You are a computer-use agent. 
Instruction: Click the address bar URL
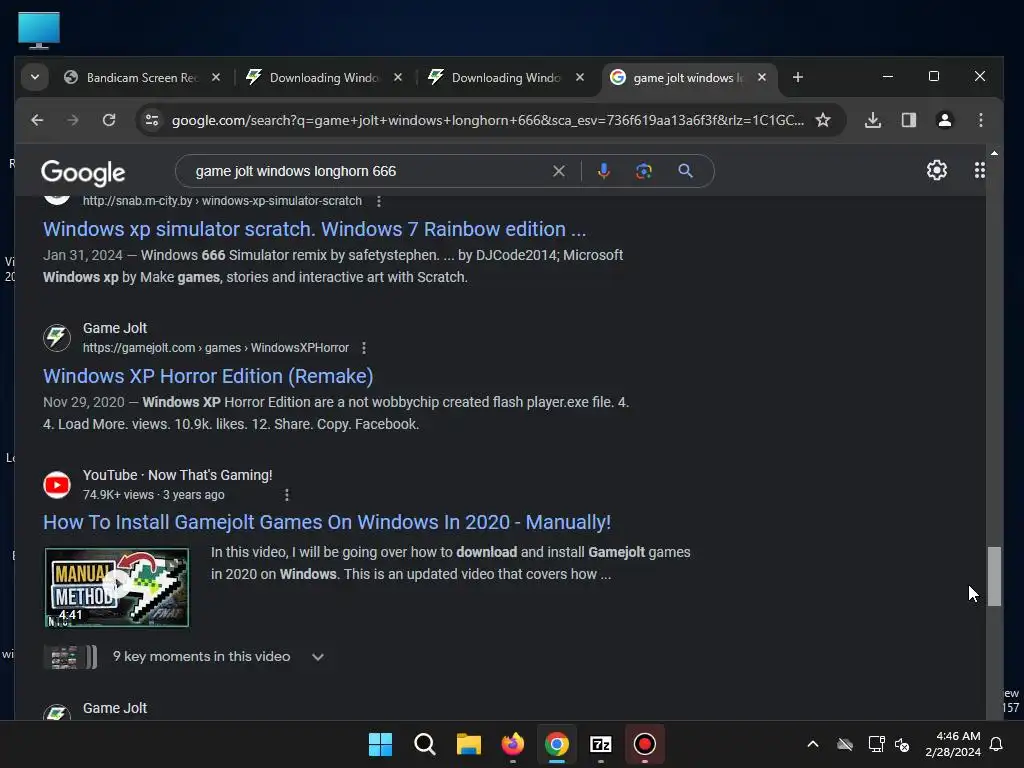click(487, 120)
